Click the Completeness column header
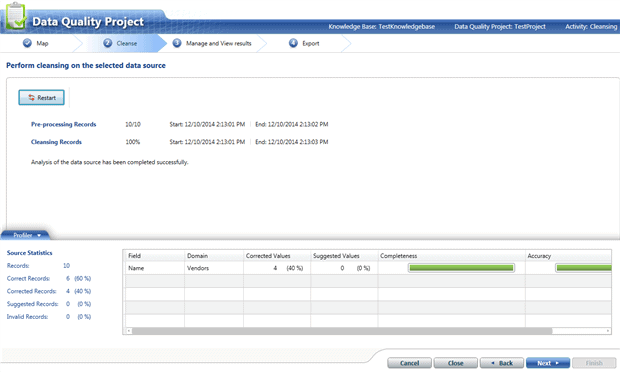 452,256
